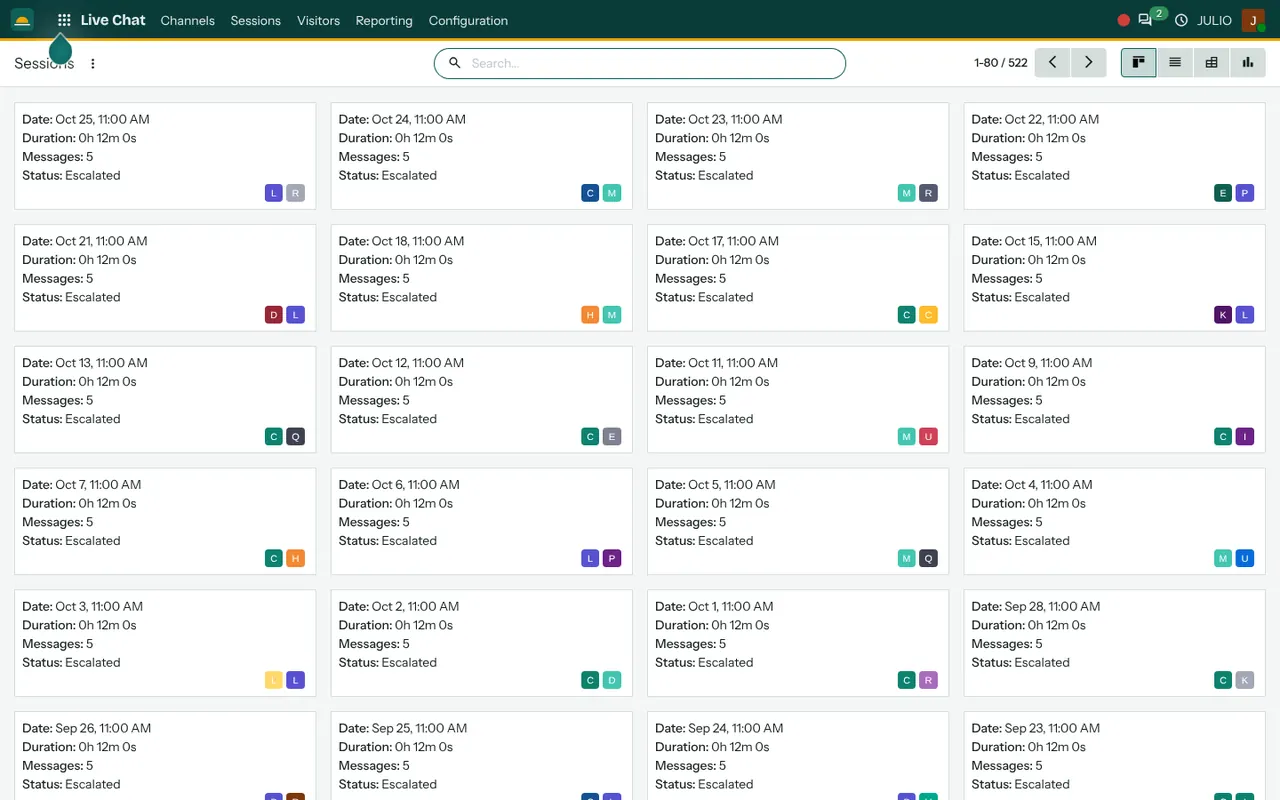Image resolution: width=1280 pixels, height=800 pixels.
Task: Open the Reporting menu
Action: point(384,20)
